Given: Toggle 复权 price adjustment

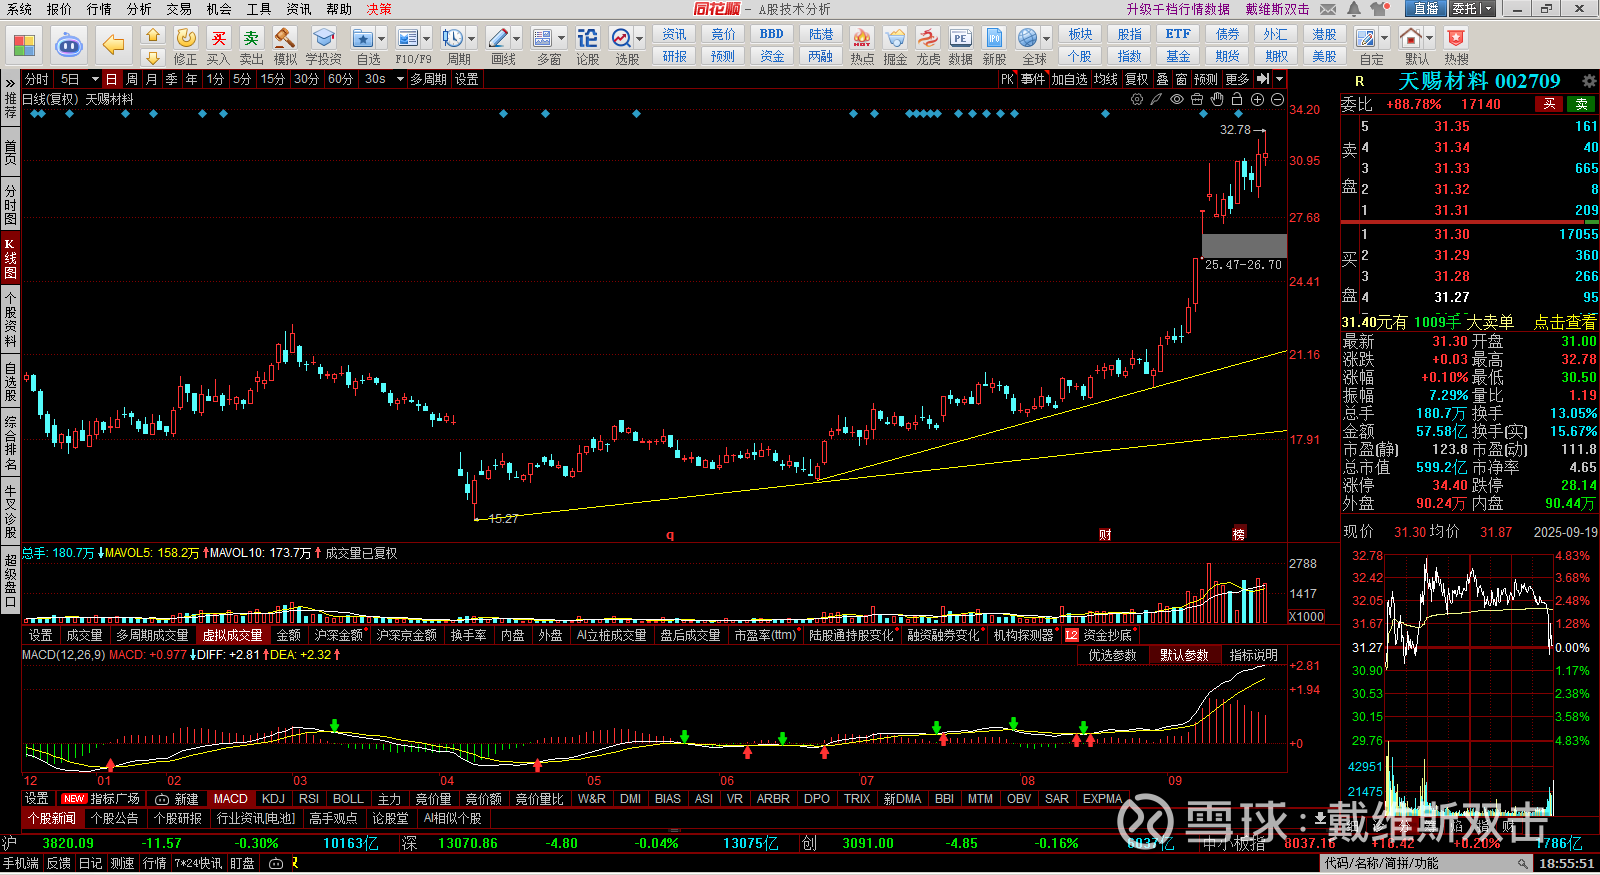Looking at the screenshot, I should (1137, 79).
